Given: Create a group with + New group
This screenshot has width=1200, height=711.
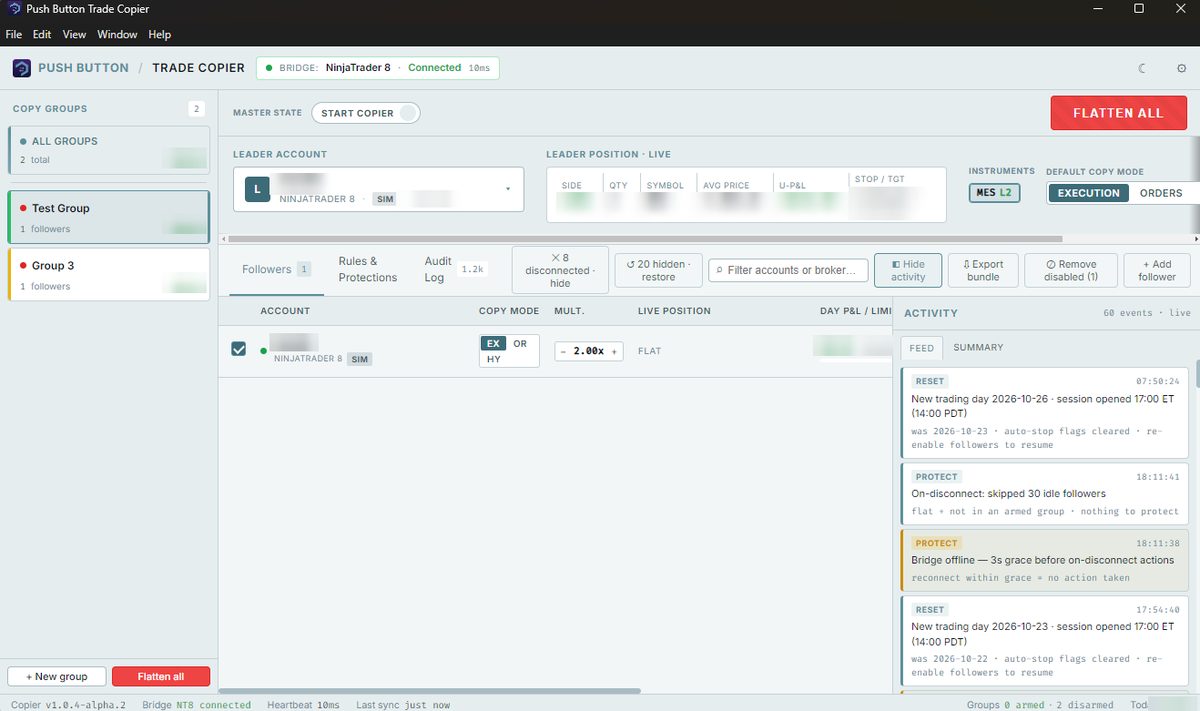Looking at the screenshot, I should click(x=57, y=677).
